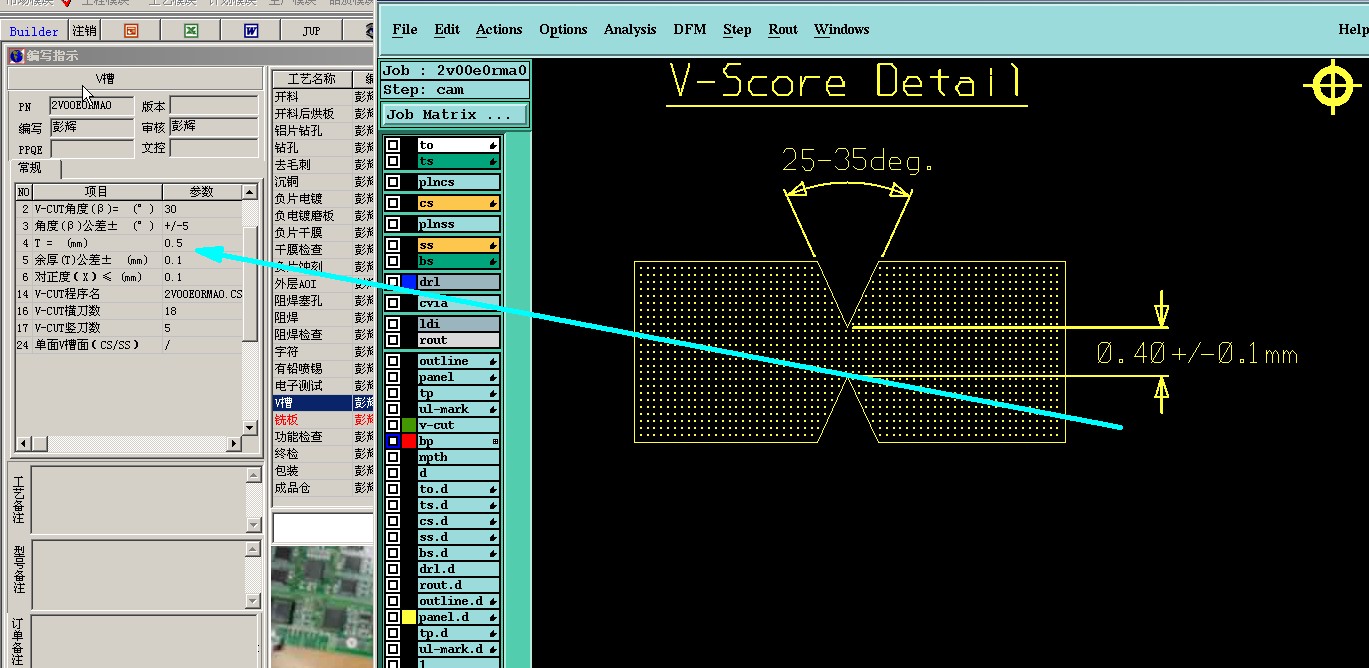Viewport: 1369px width, 668px height.
Task: Open the Actions menu
Action: pyautogui.click(x=499, y=29)
